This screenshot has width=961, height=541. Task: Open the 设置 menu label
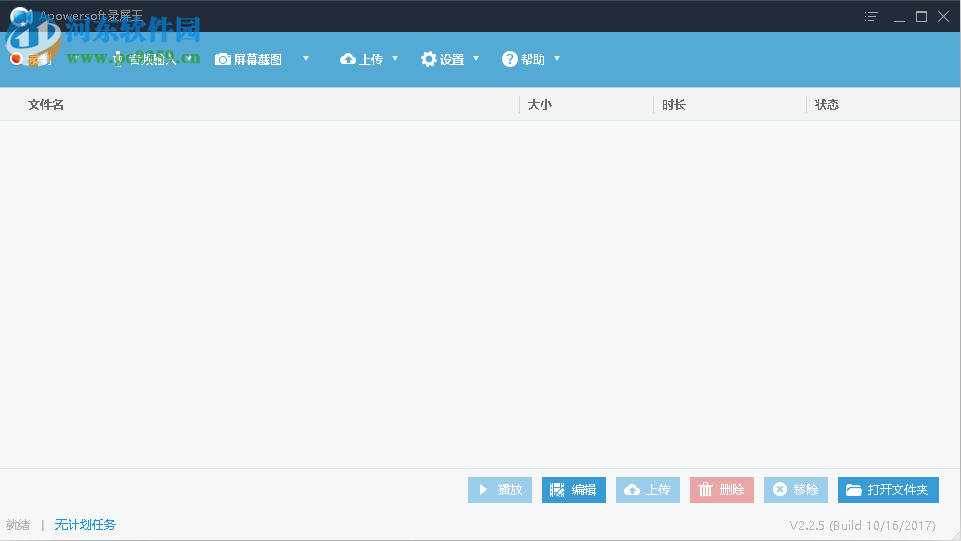point(452,59)
